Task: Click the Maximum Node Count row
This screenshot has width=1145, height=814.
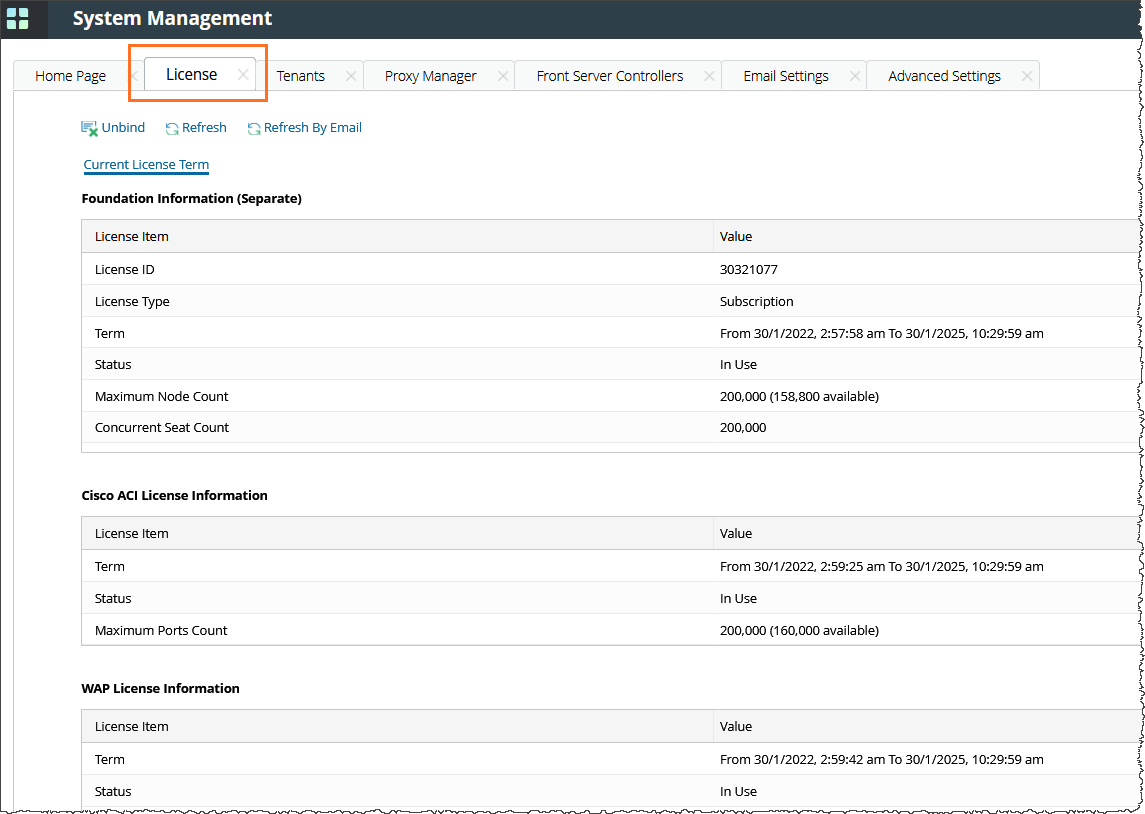Action: (400, 397)
